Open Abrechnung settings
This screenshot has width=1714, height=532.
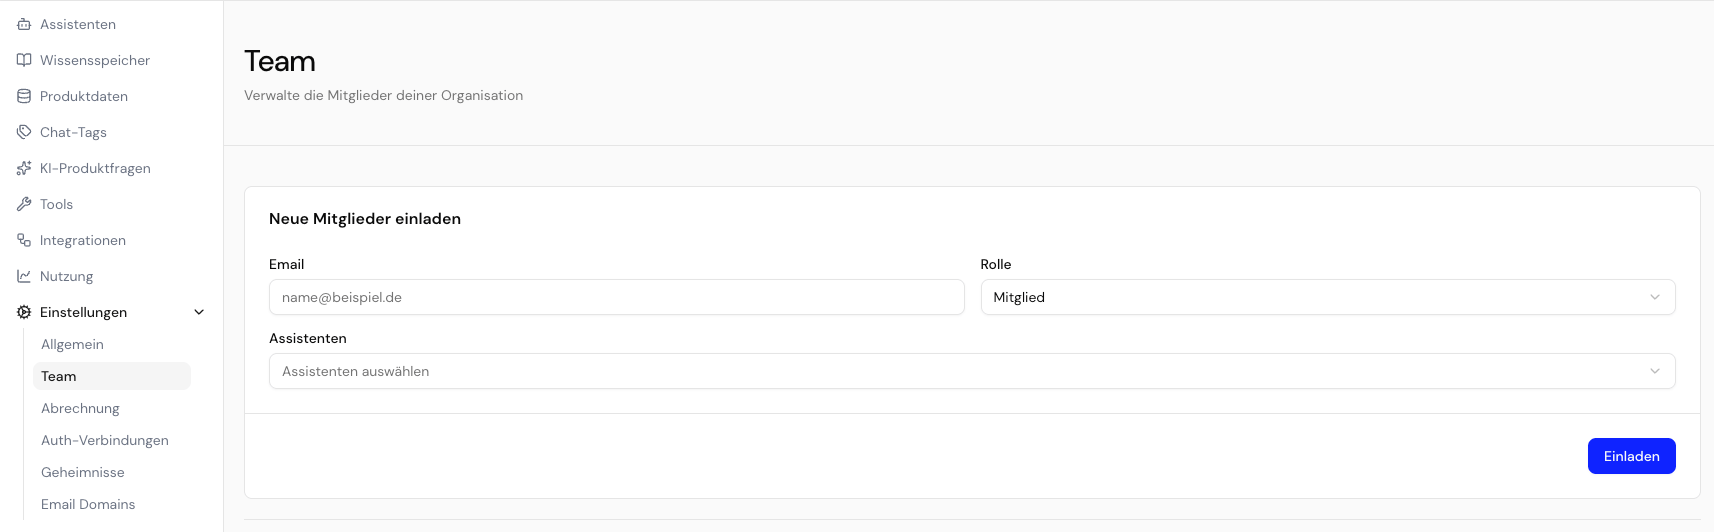(80, 408)
